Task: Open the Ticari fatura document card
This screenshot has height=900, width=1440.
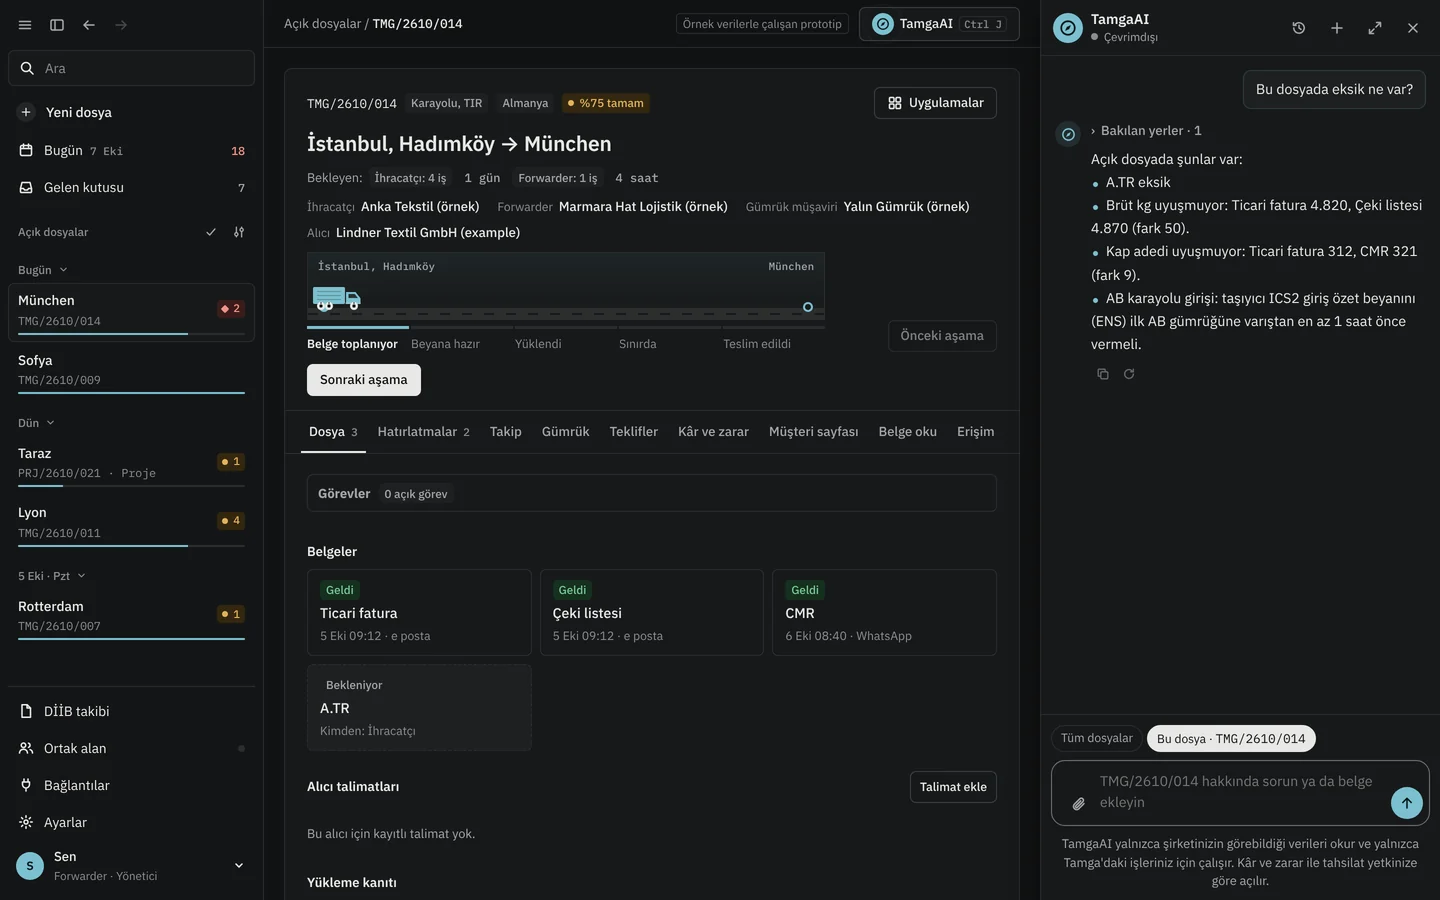Action: [x=419, y=613]
